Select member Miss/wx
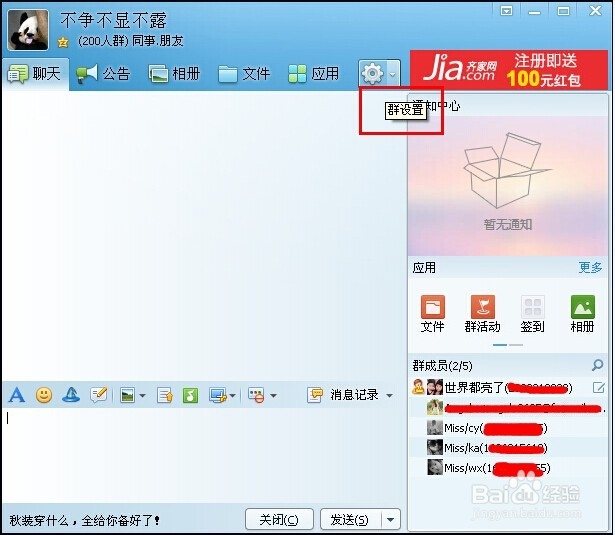 tap(508, 468)
